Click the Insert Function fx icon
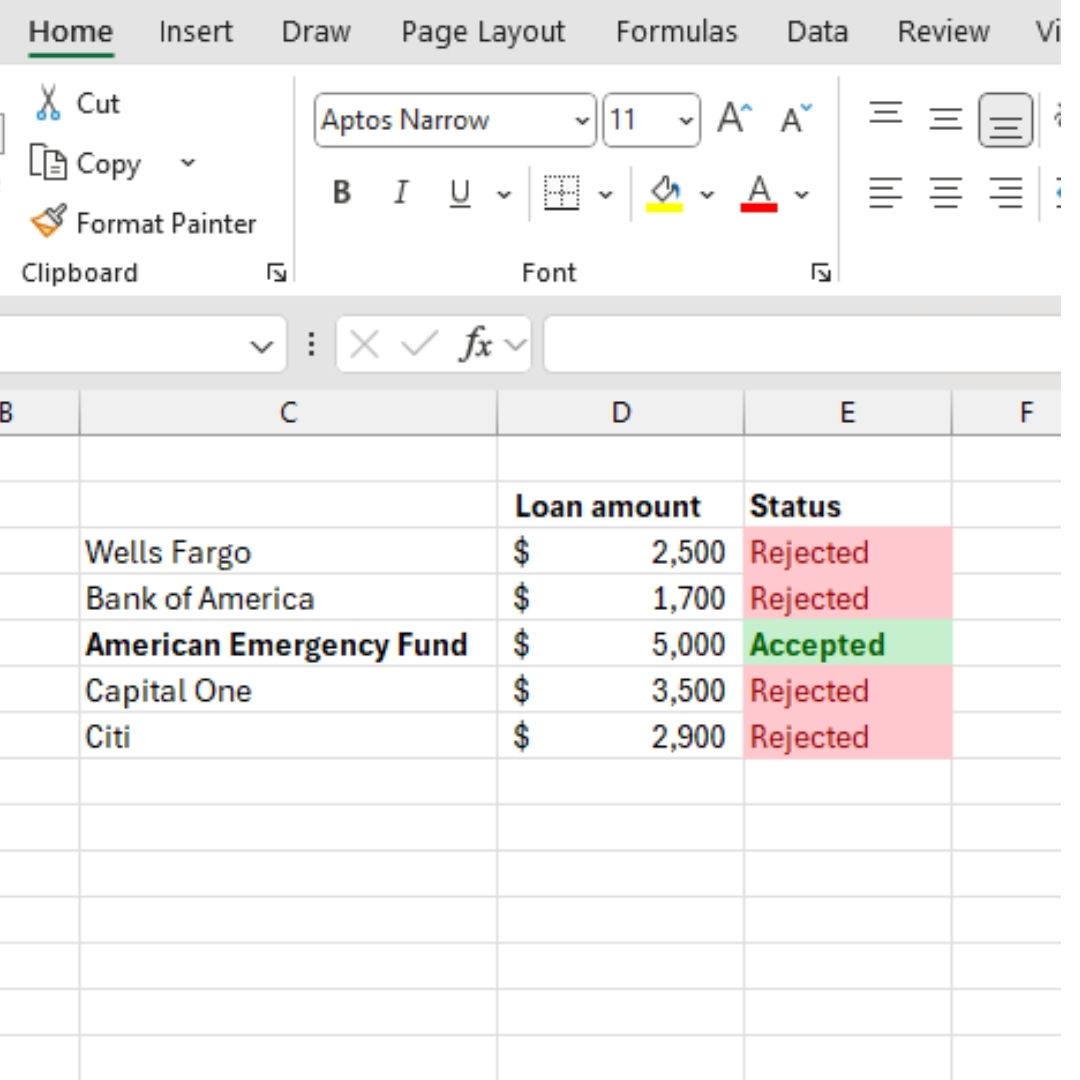The width and height of the screenshot is (1080, 1080). coord(476,344)
